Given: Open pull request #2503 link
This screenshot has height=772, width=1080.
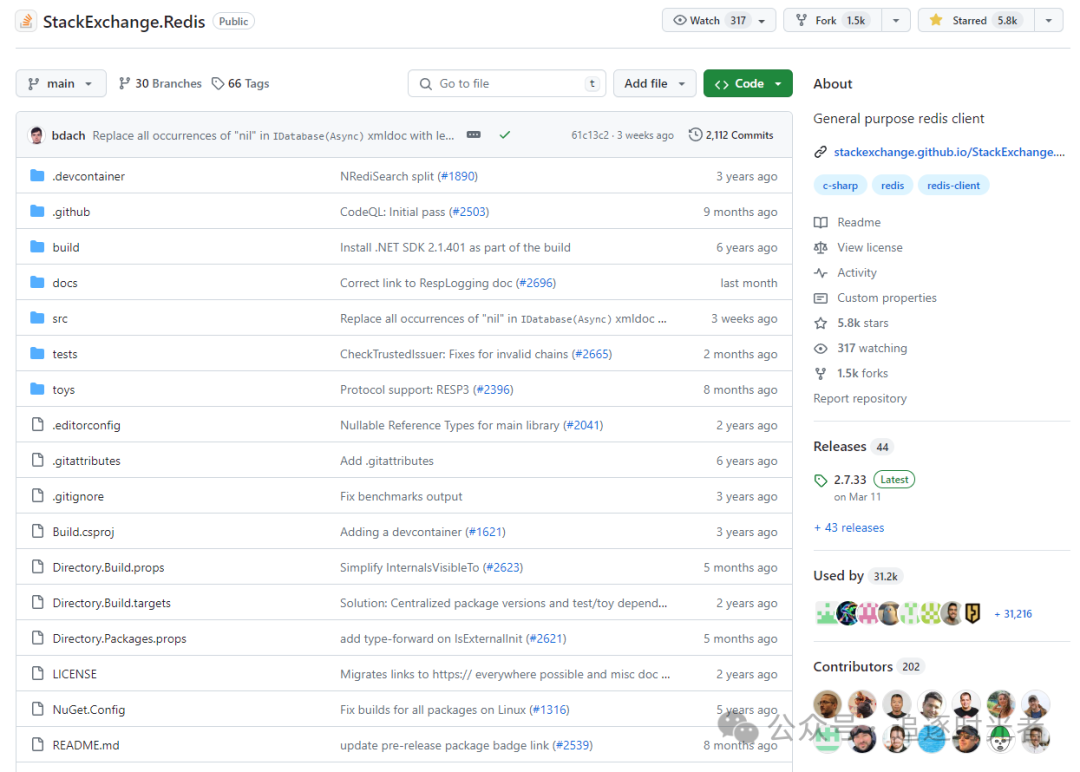Looking at the screenshot, I should (469, 211).
